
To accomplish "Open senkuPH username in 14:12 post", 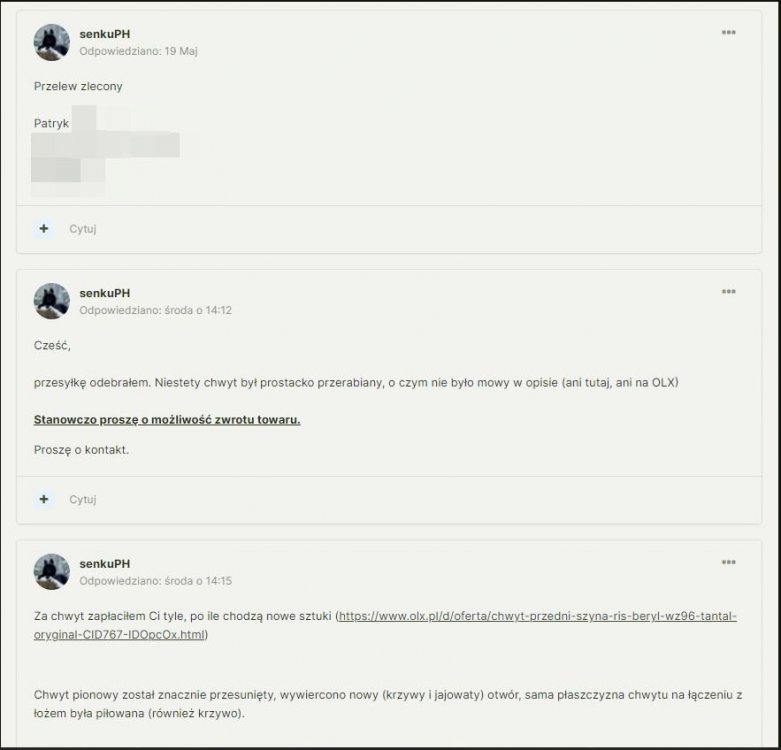I will pyautogui.click(x=105, y=293).
